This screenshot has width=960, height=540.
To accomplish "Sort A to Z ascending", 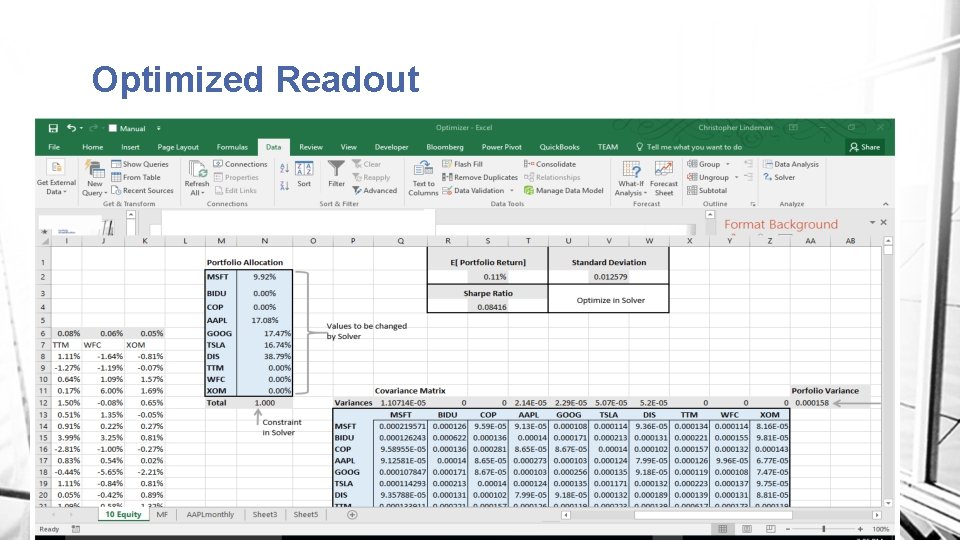I will point(284,168).
